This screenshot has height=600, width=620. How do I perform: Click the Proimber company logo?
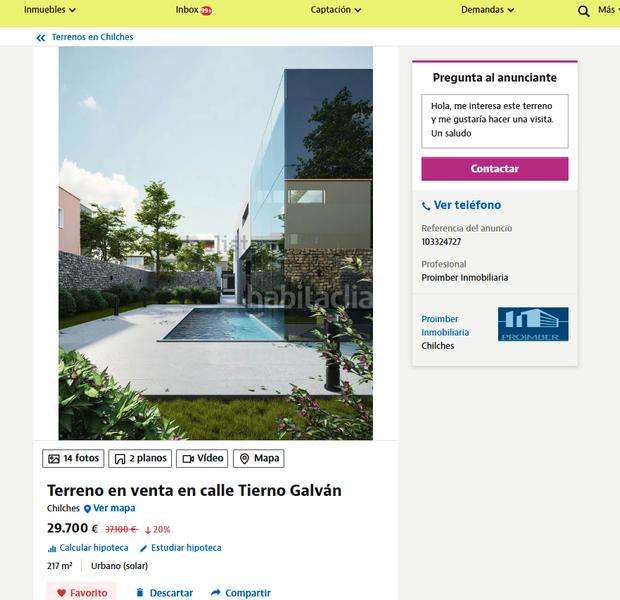point(533,324)
